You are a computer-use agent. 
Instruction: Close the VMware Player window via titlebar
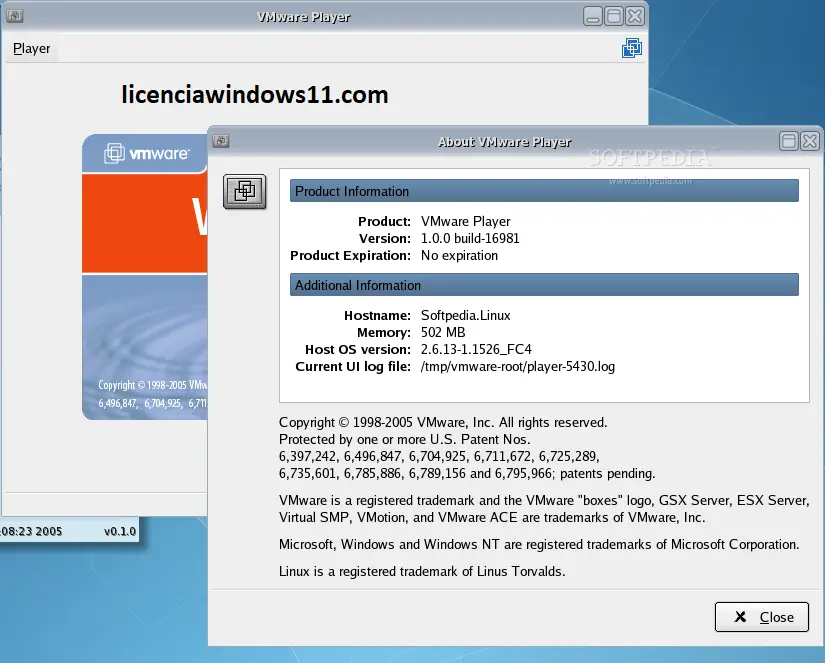(635, 16)
